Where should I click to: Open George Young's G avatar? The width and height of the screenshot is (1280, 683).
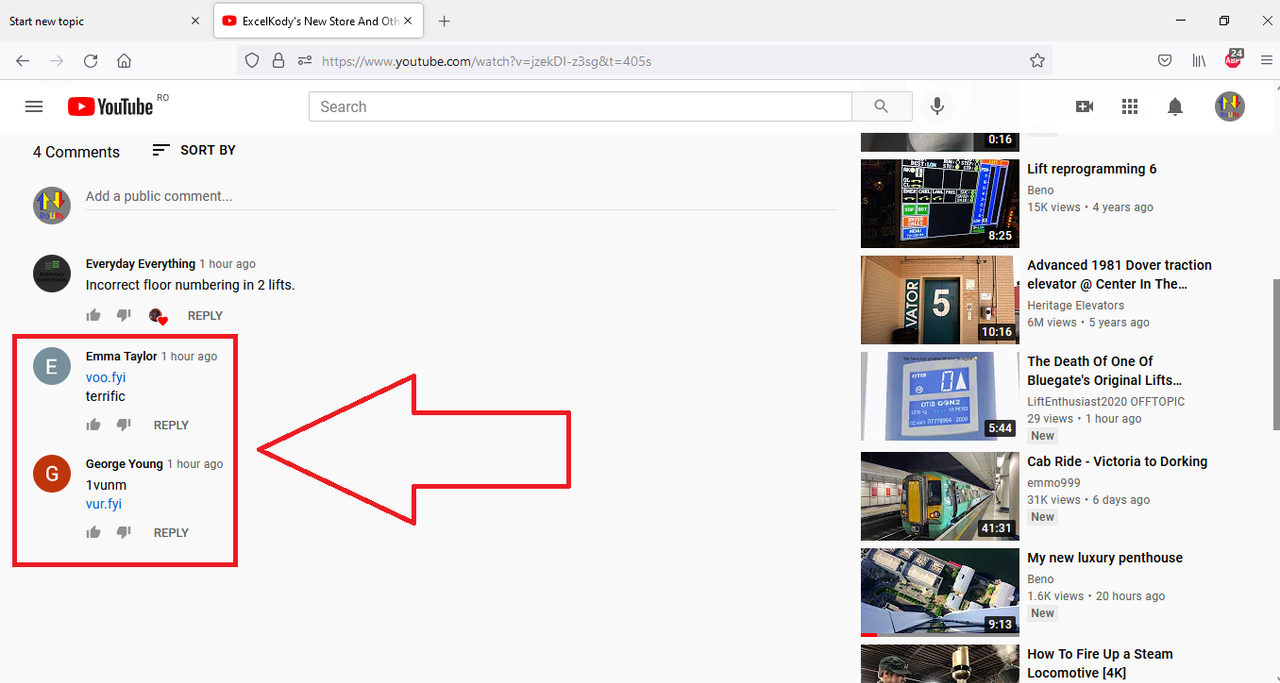pyautogui.click(x=52, y=474)
